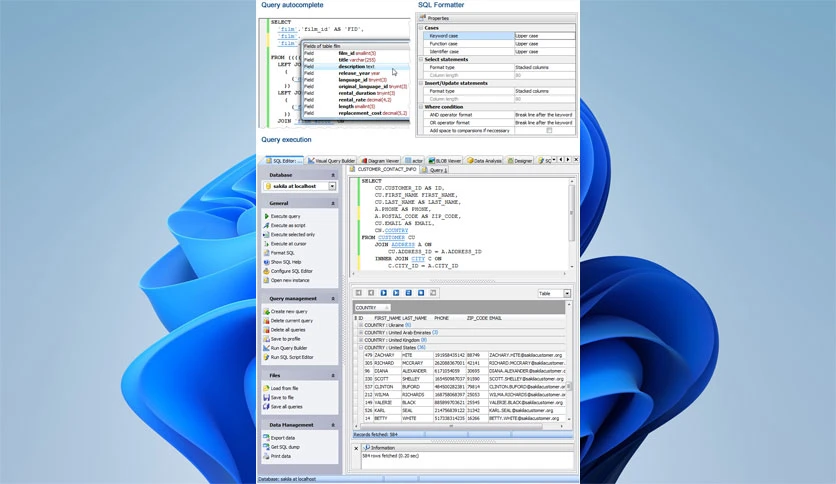Go to next record in result grid

tap(383, 293)
